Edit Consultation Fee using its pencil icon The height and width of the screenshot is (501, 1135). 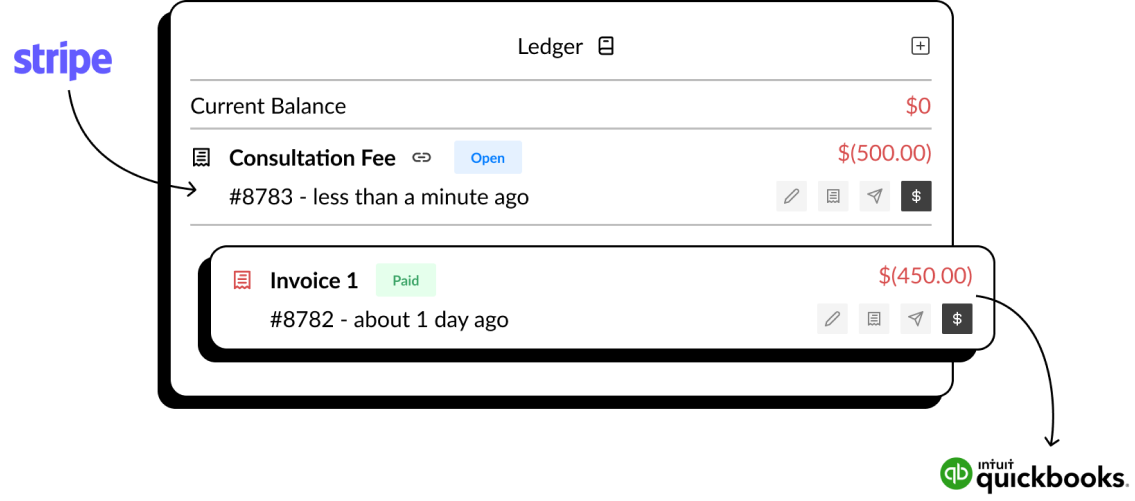(791, 196)
